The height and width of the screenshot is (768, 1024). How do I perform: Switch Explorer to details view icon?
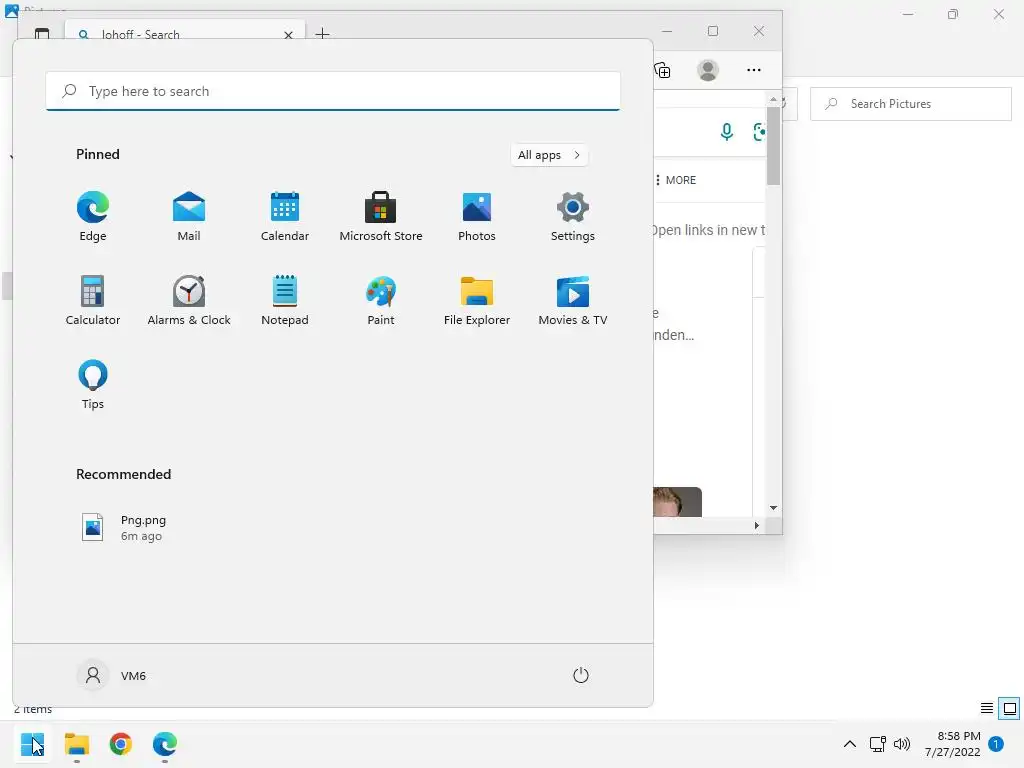(x=987, y=709)
